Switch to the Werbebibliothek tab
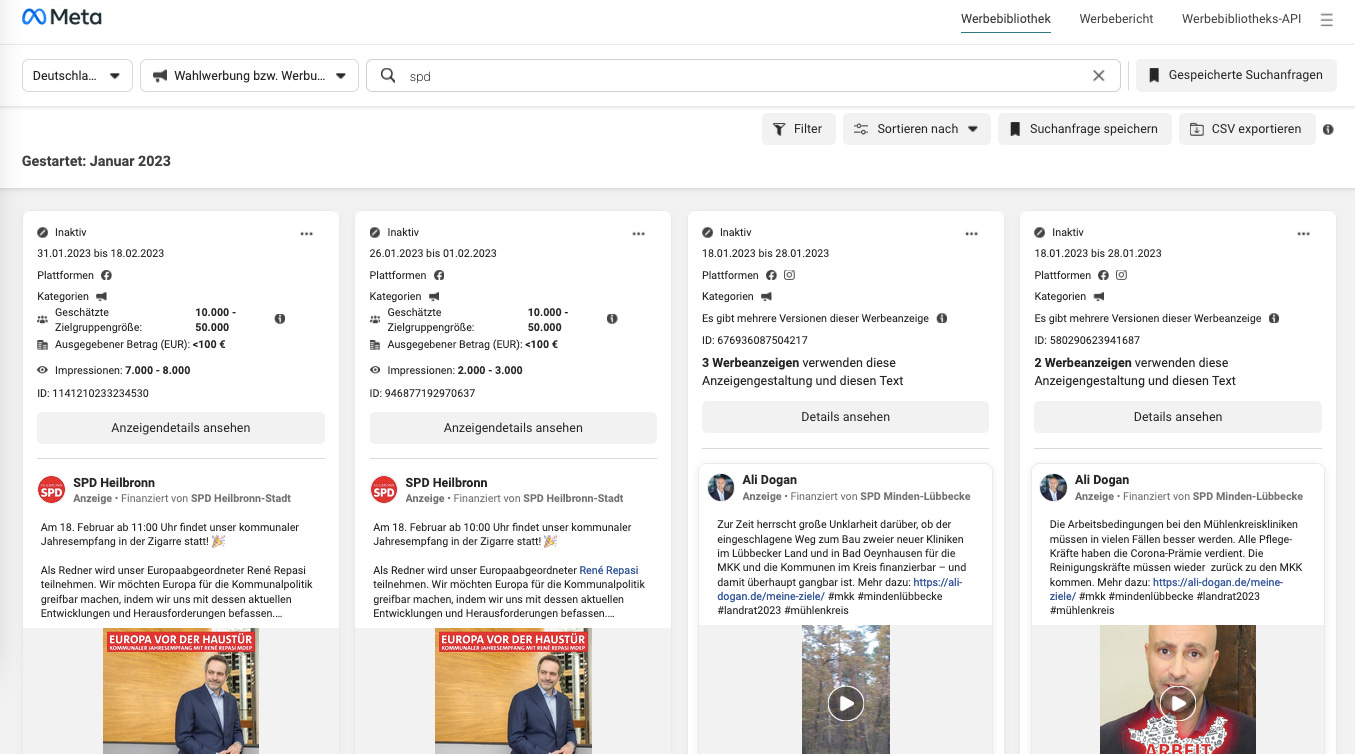This screenshot has width=1355, height=754. coord(1006,19)
